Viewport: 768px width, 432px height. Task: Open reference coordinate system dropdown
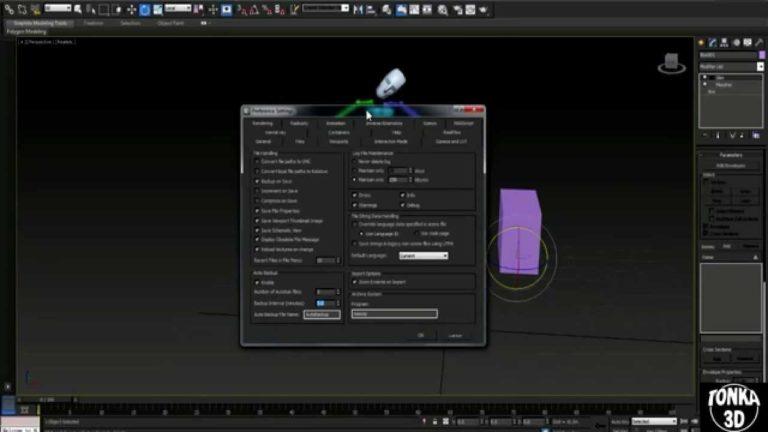point(178,8)
